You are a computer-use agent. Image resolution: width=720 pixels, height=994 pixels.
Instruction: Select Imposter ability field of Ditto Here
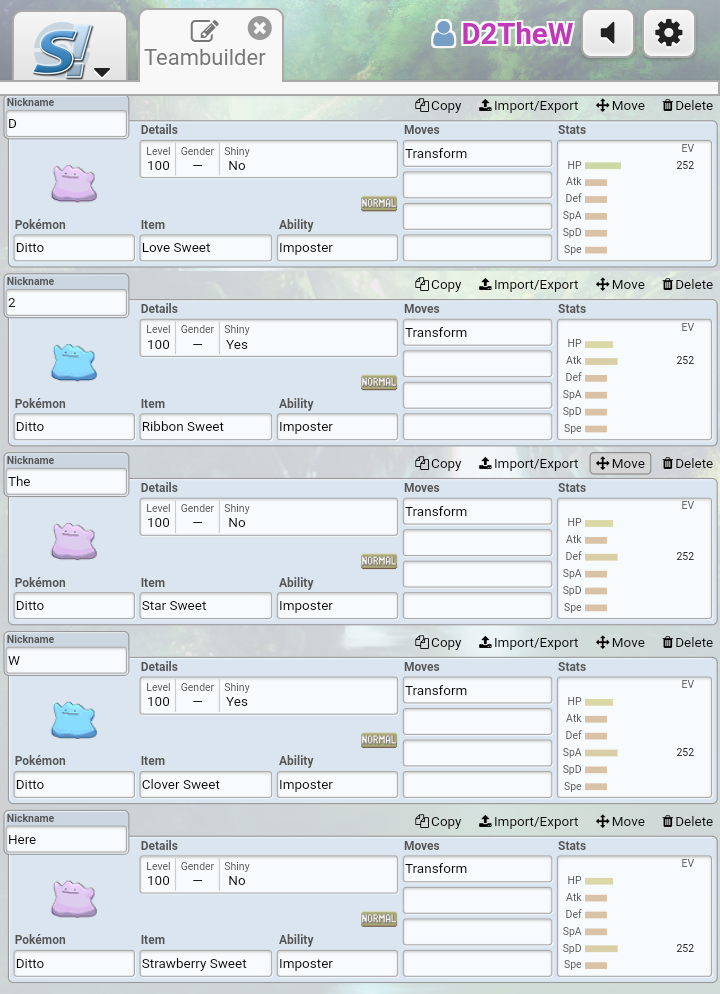pyautogui.click(x=337, y=964)
